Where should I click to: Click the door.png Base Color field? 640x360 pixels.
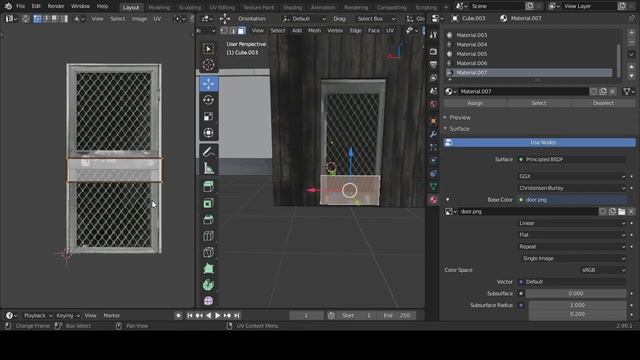click(571, 200)
